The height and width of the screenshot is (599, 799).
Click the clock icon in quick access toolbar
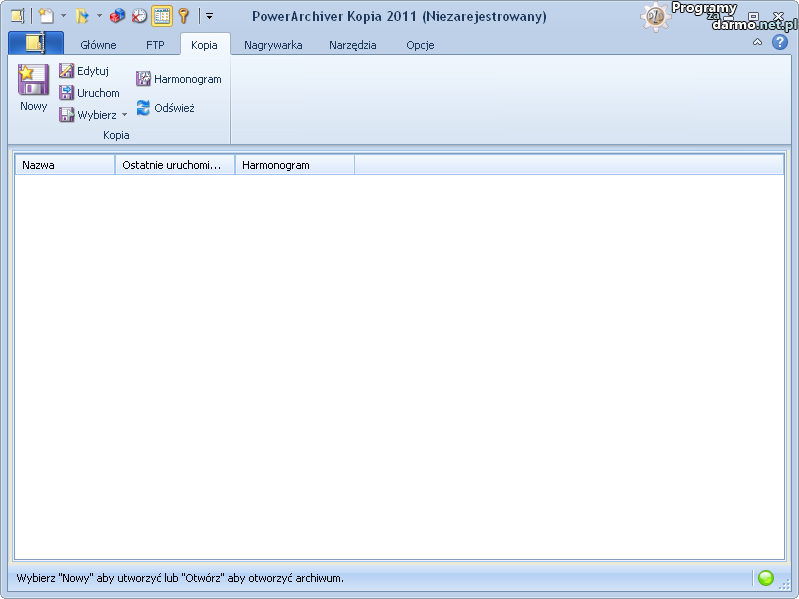point(139,16)
